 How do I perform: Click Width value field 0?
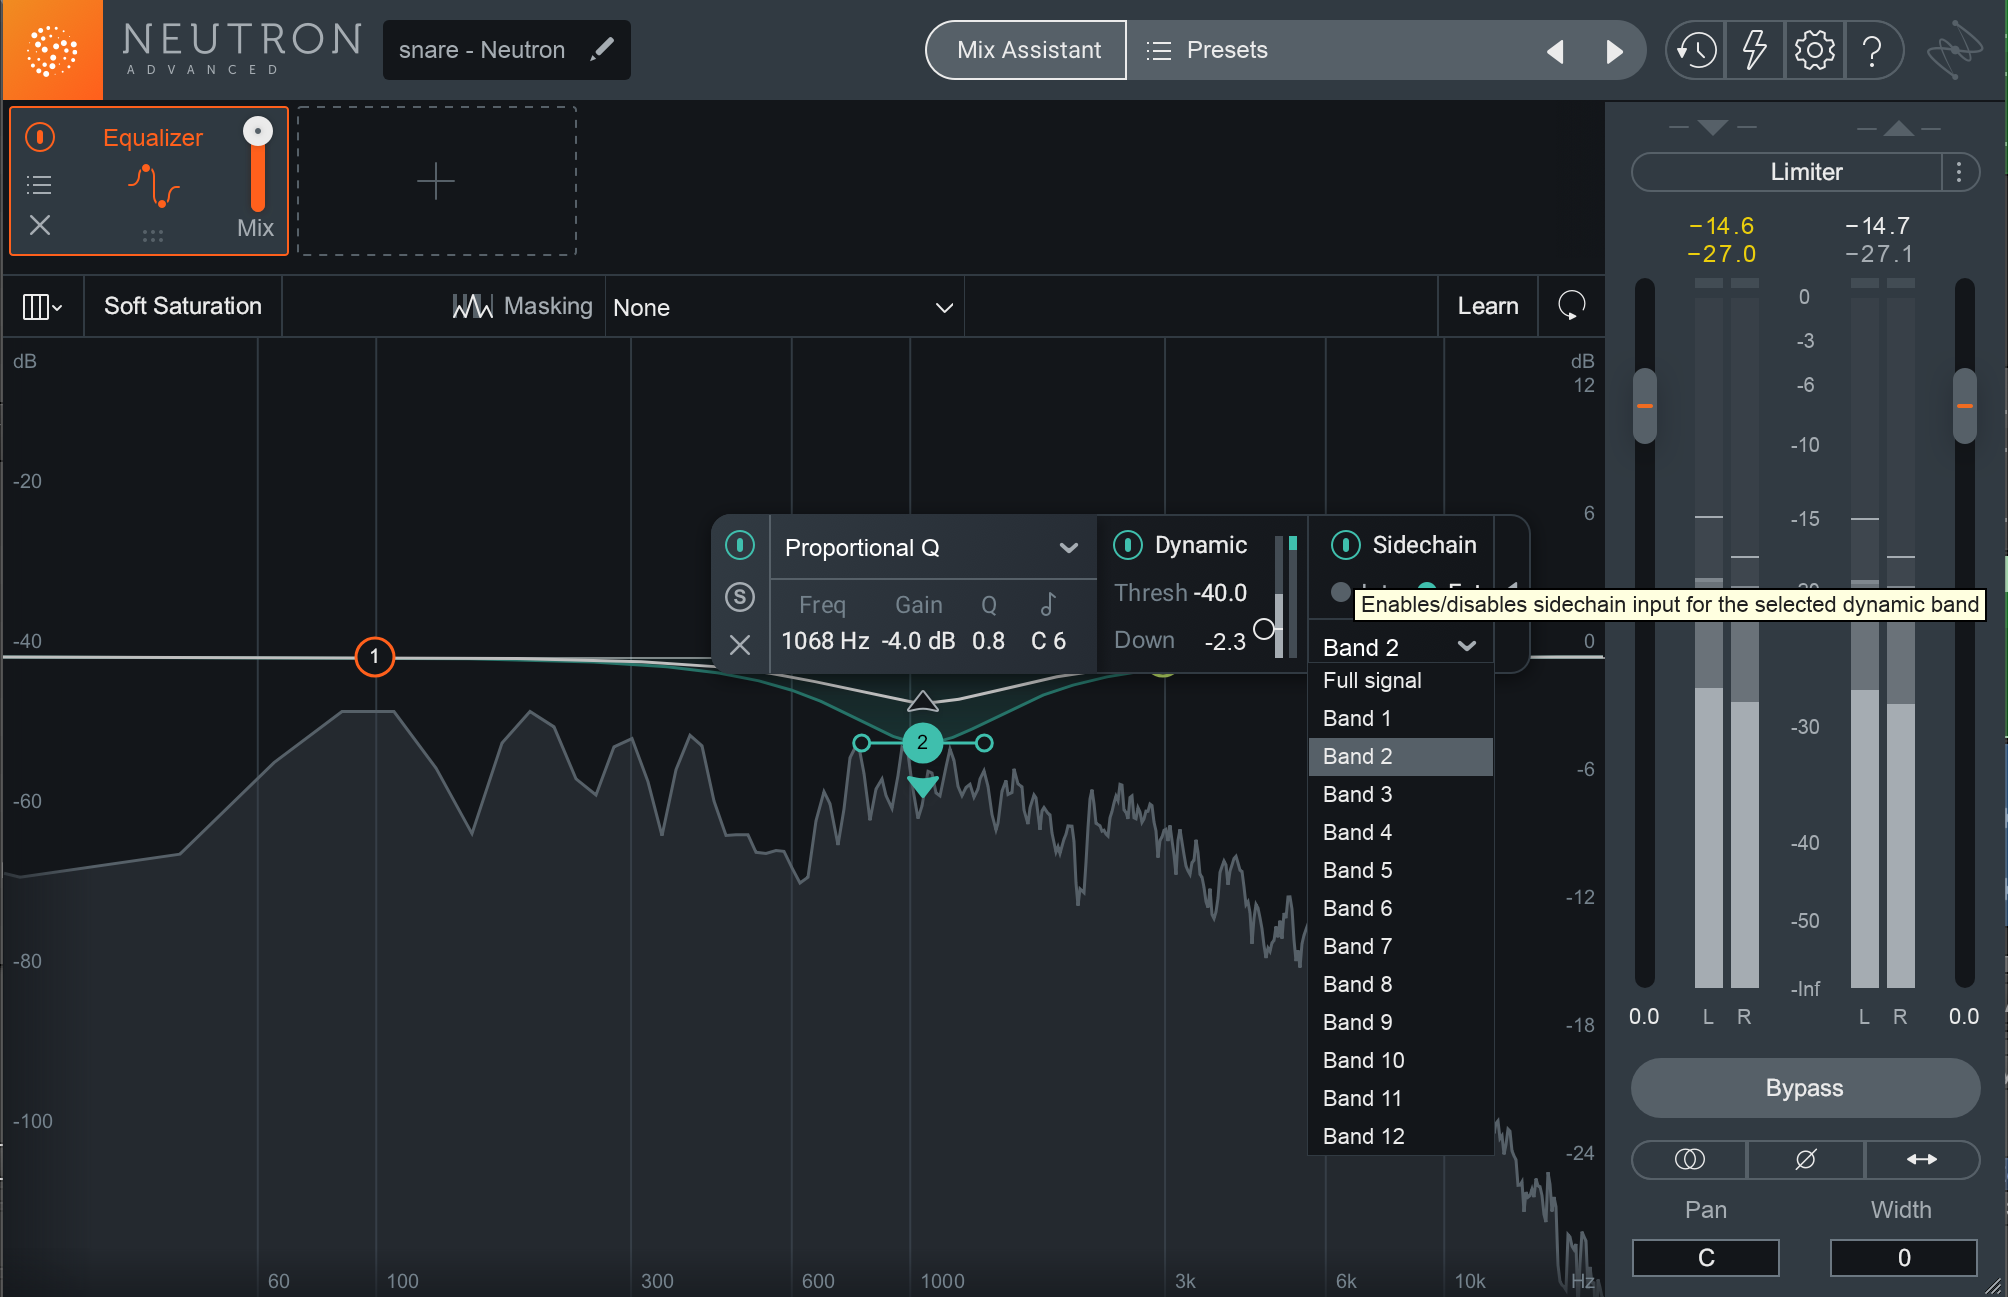(x=1904, y=1258)
